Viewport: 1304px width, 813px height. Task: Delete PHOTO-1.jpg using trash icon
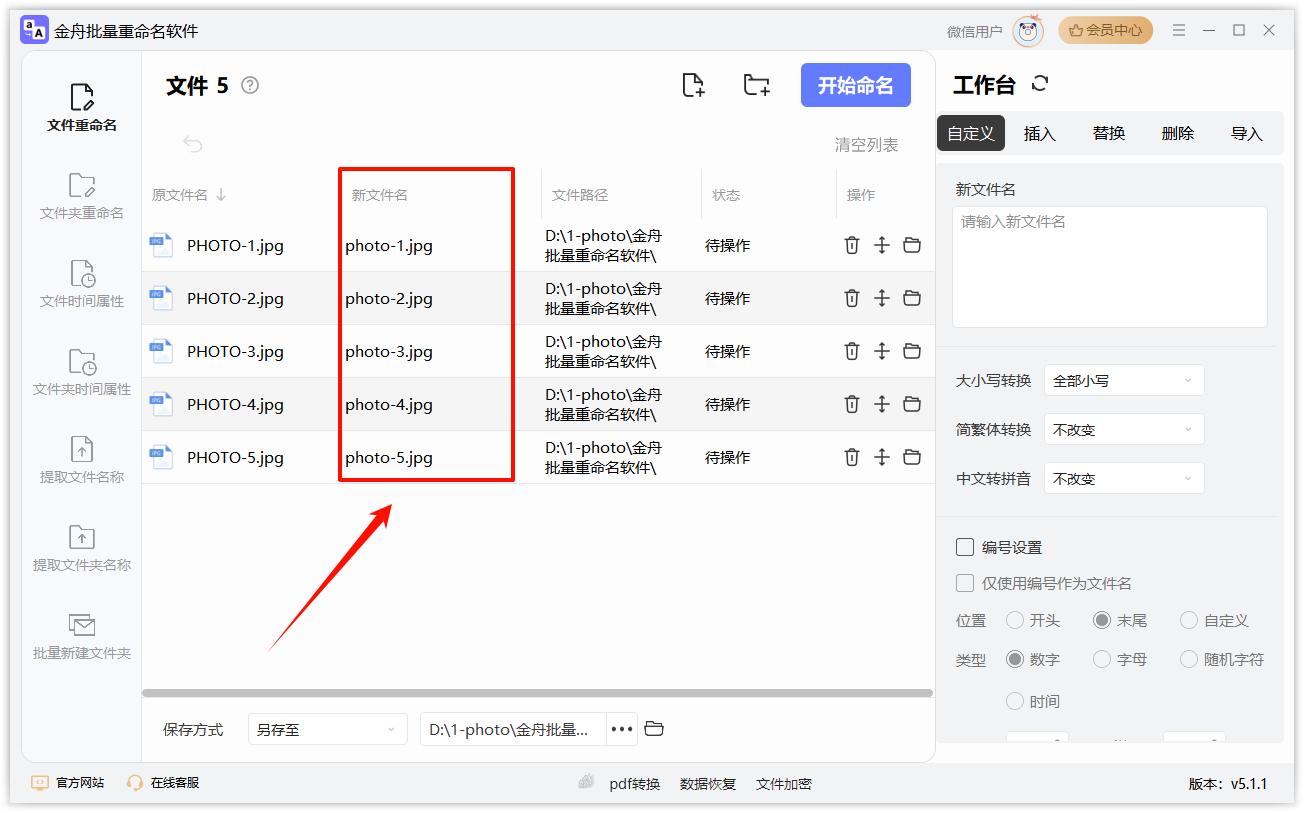click(852, 245)
